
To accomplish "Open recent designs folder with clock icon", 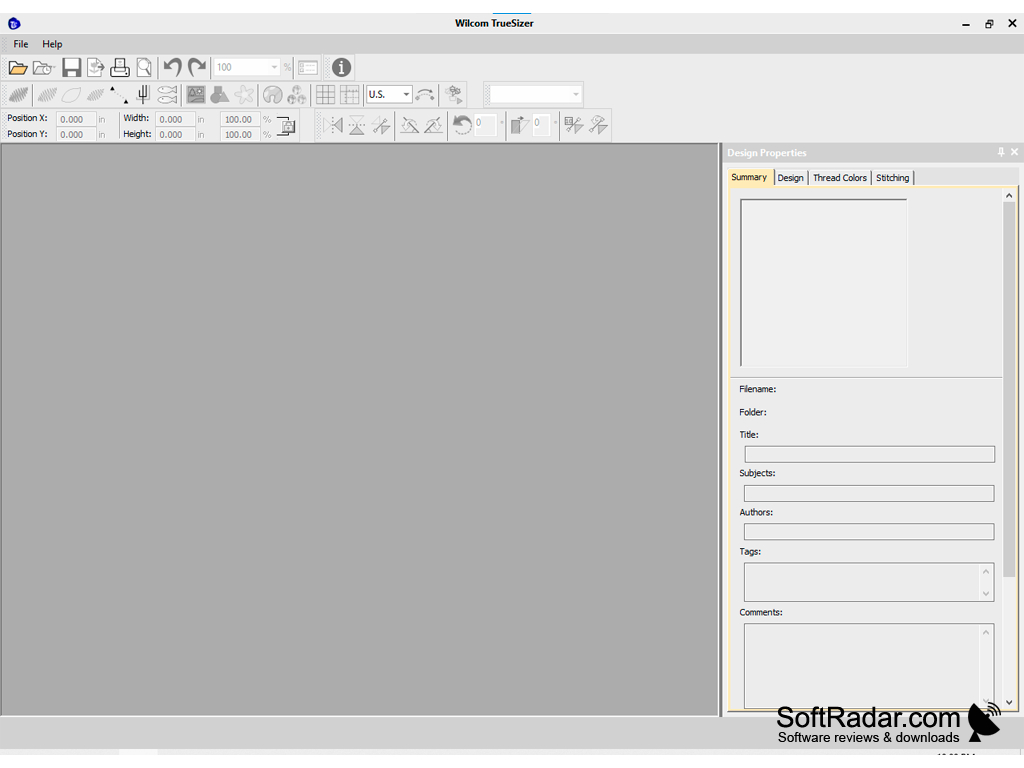I will pos(44,67).
